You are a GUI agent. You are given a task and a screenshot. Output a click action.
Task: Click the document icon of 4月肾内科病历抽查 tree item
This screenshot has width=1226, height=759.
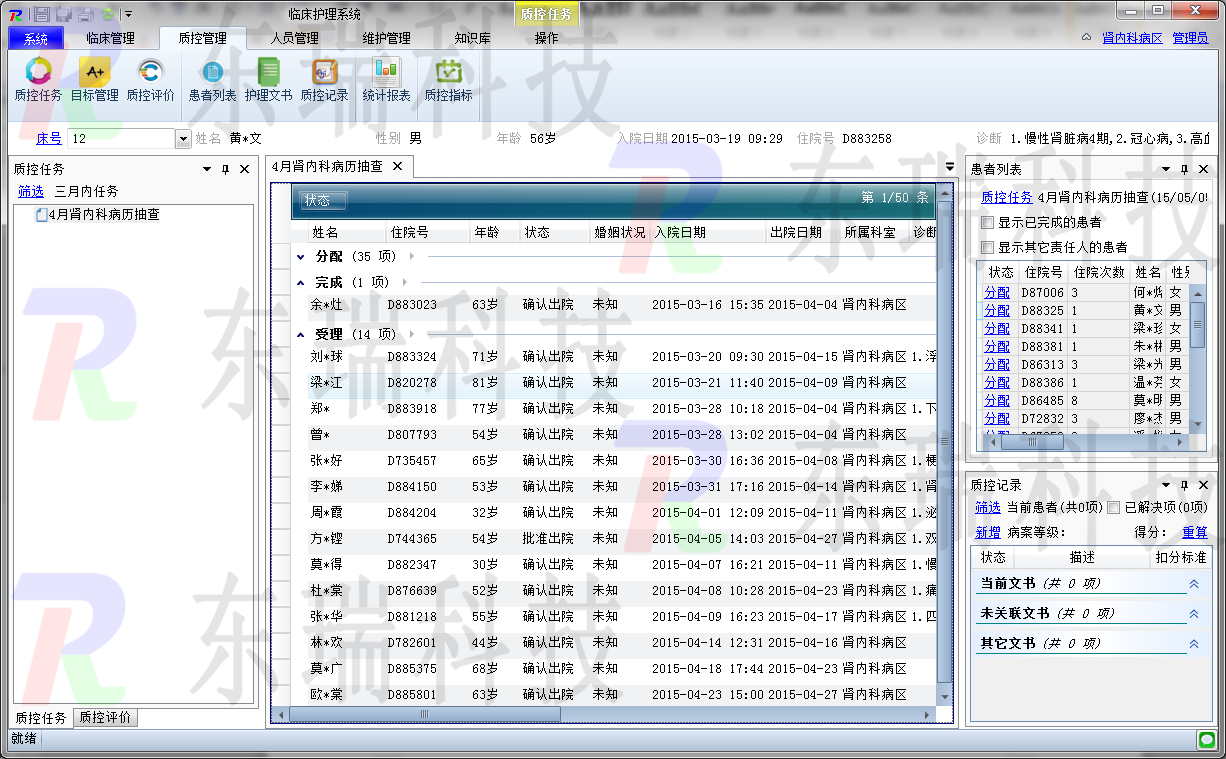[x=41, y=215]
